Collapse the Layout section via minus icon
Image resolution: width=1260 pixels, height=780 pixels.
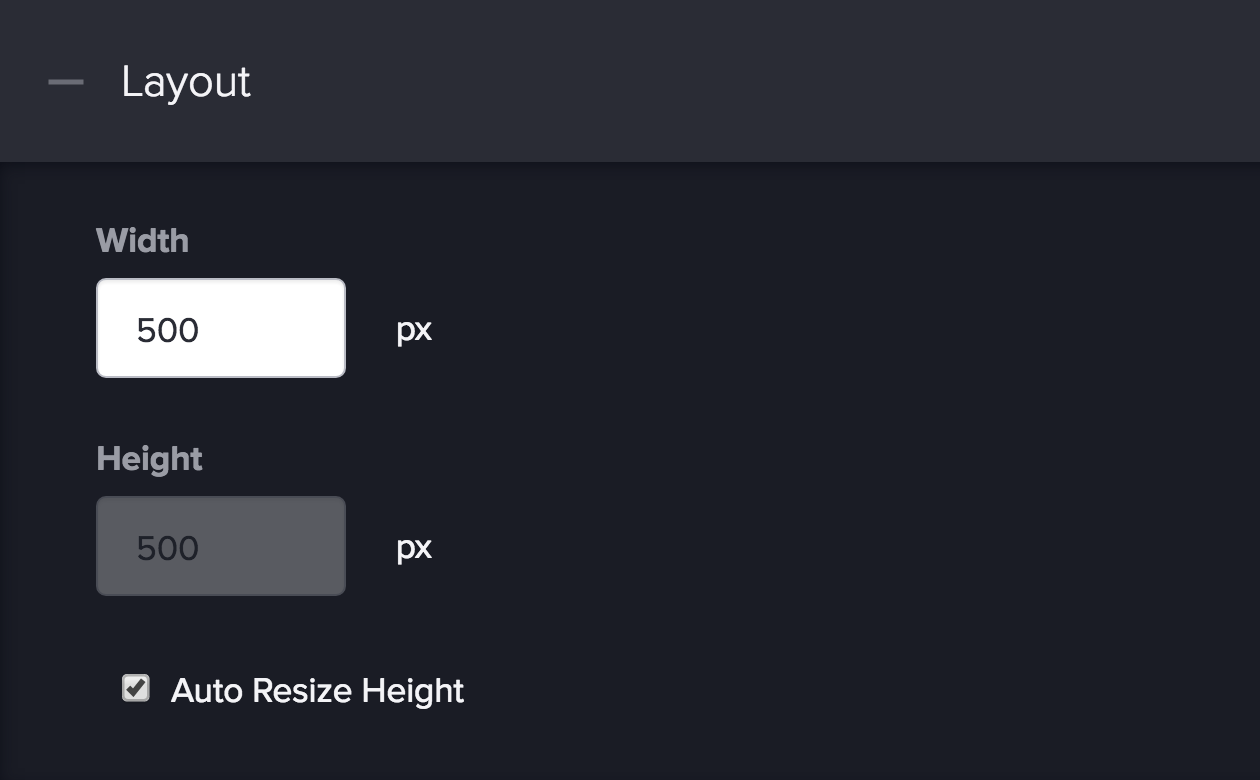click(66, 82)
